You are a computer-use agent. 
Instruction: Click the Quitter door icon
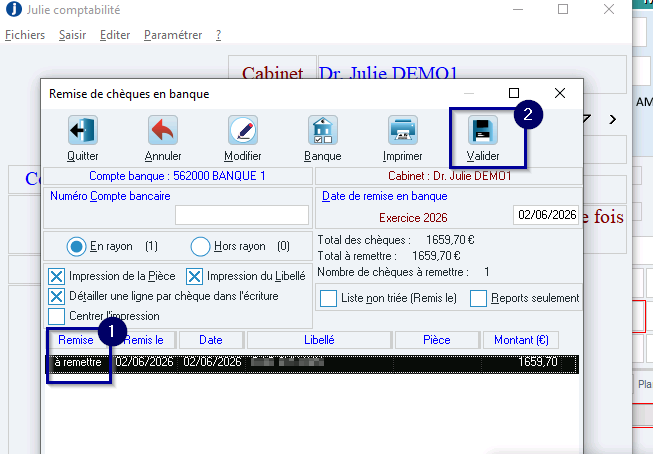pyautogui.click(x=82, y=130)
